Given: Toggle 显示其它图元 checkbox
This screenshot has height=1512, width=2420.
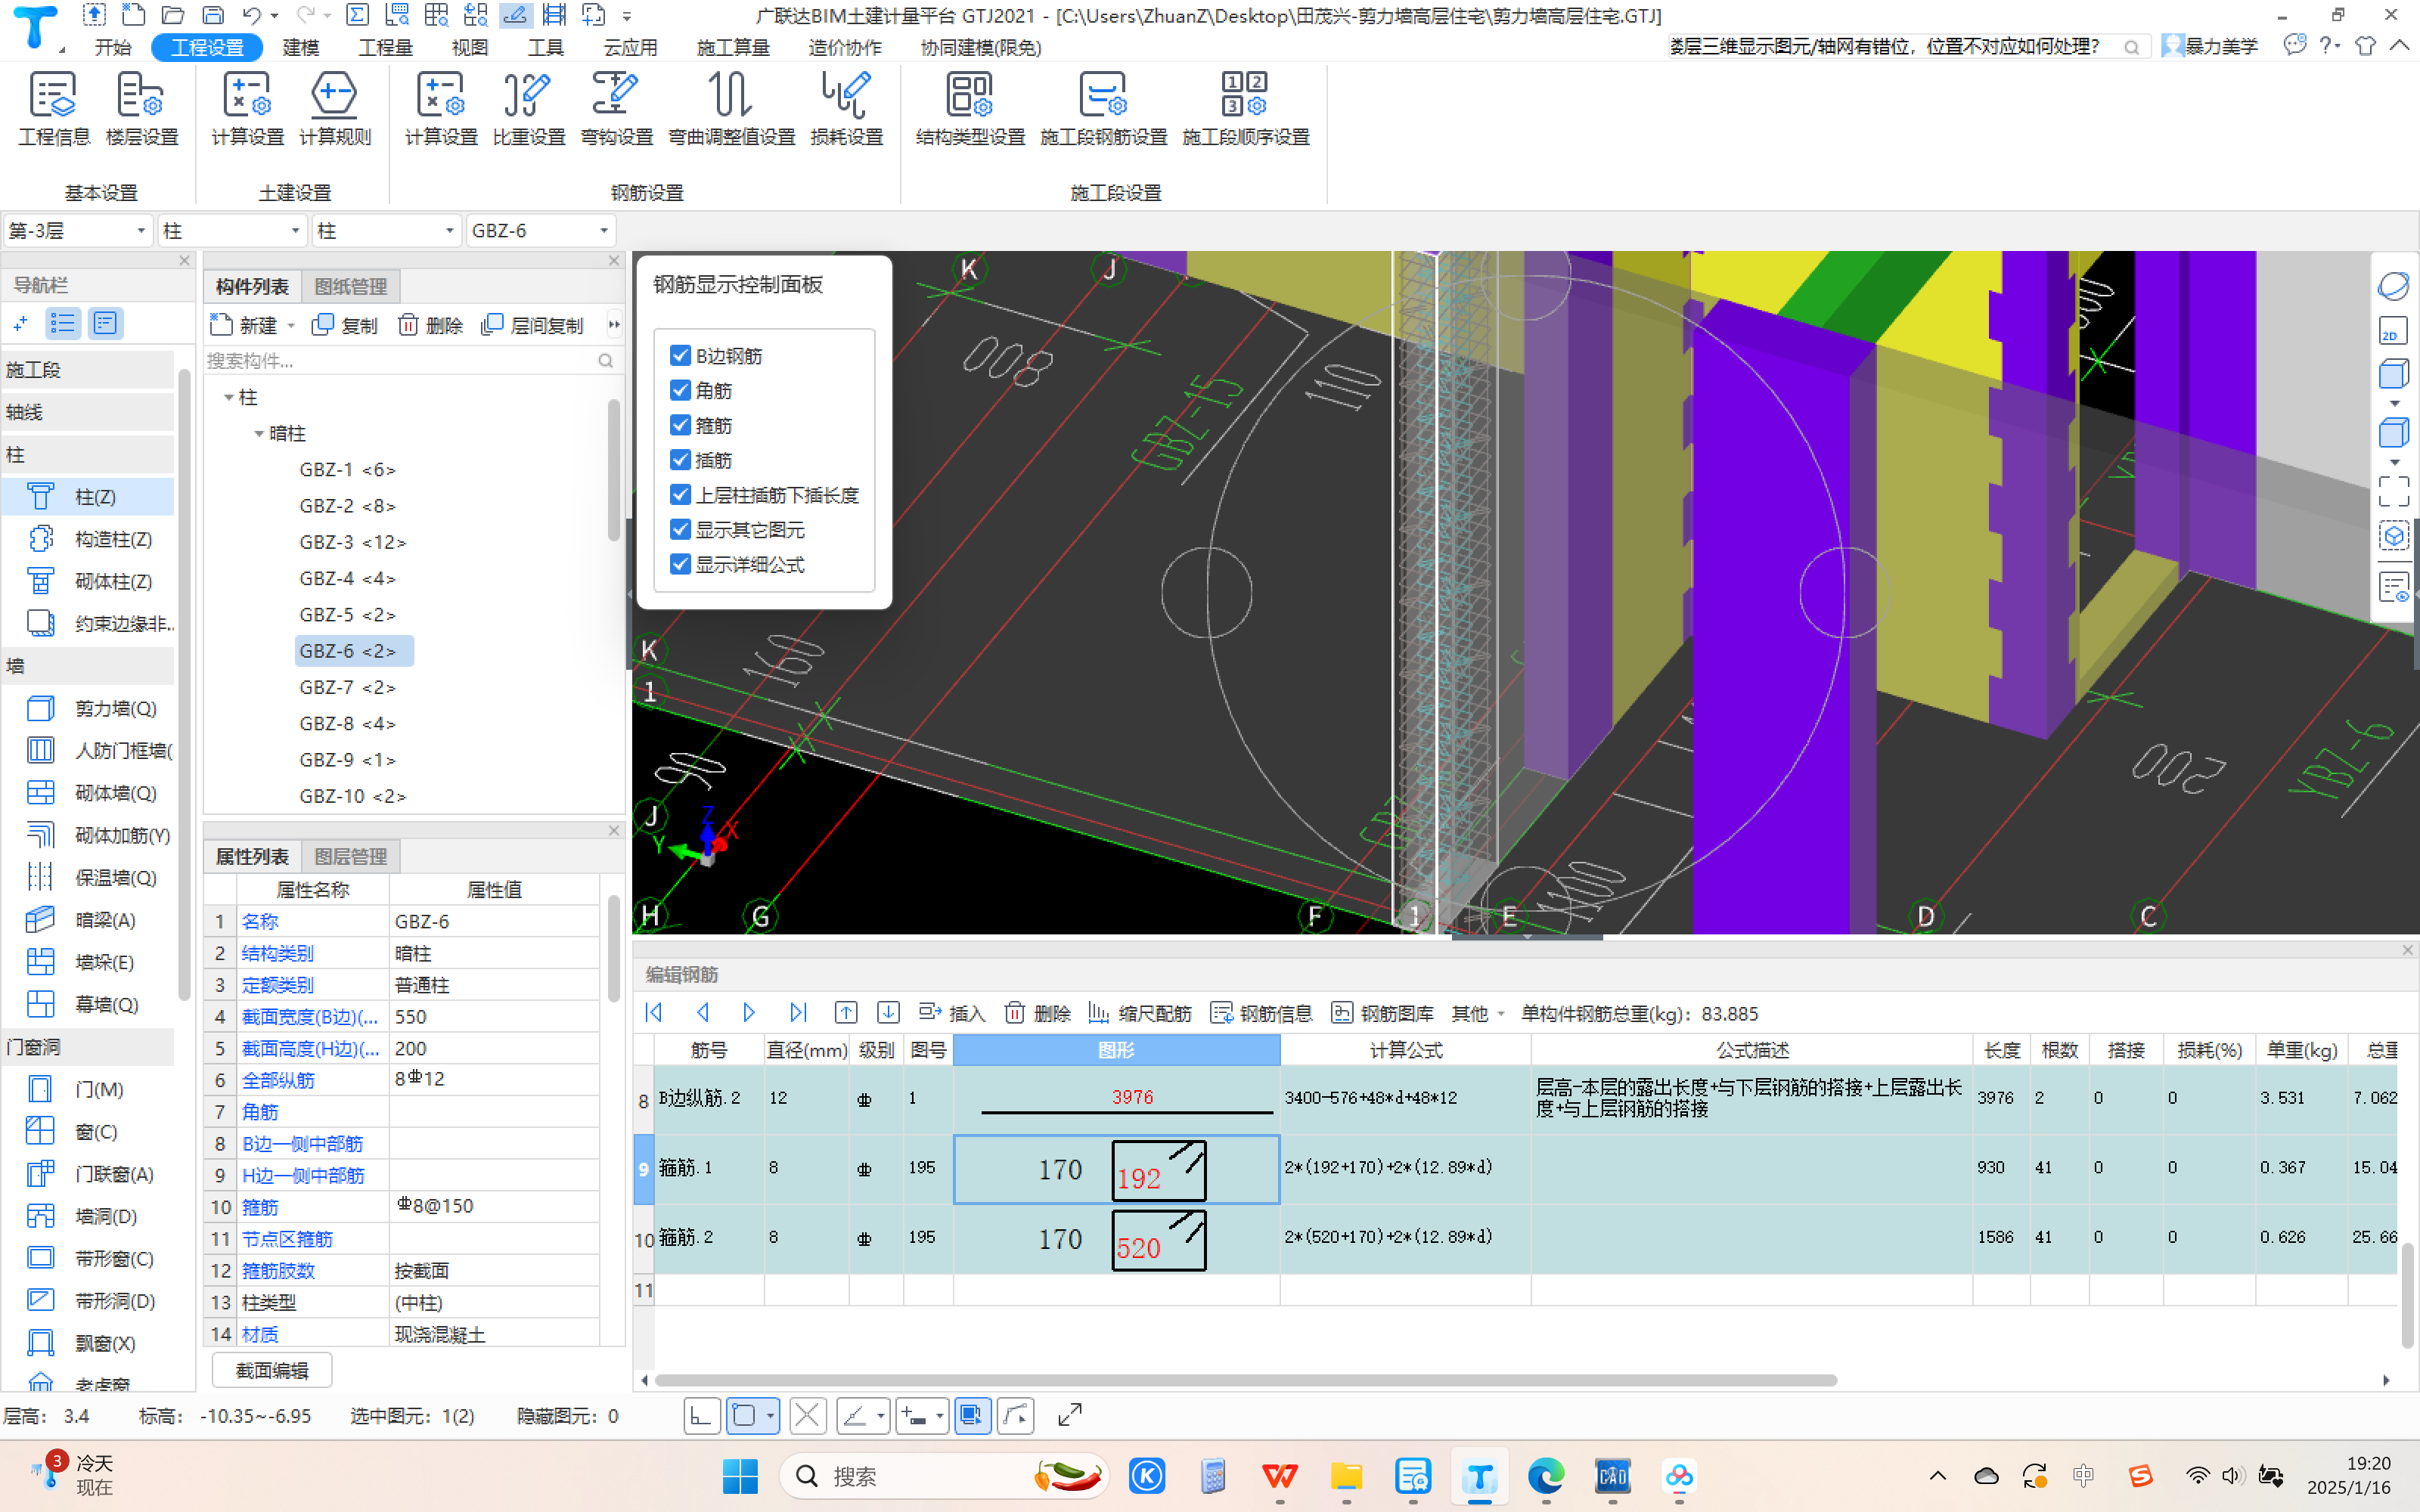Looking at the screenshot, I should coord(681,530).
